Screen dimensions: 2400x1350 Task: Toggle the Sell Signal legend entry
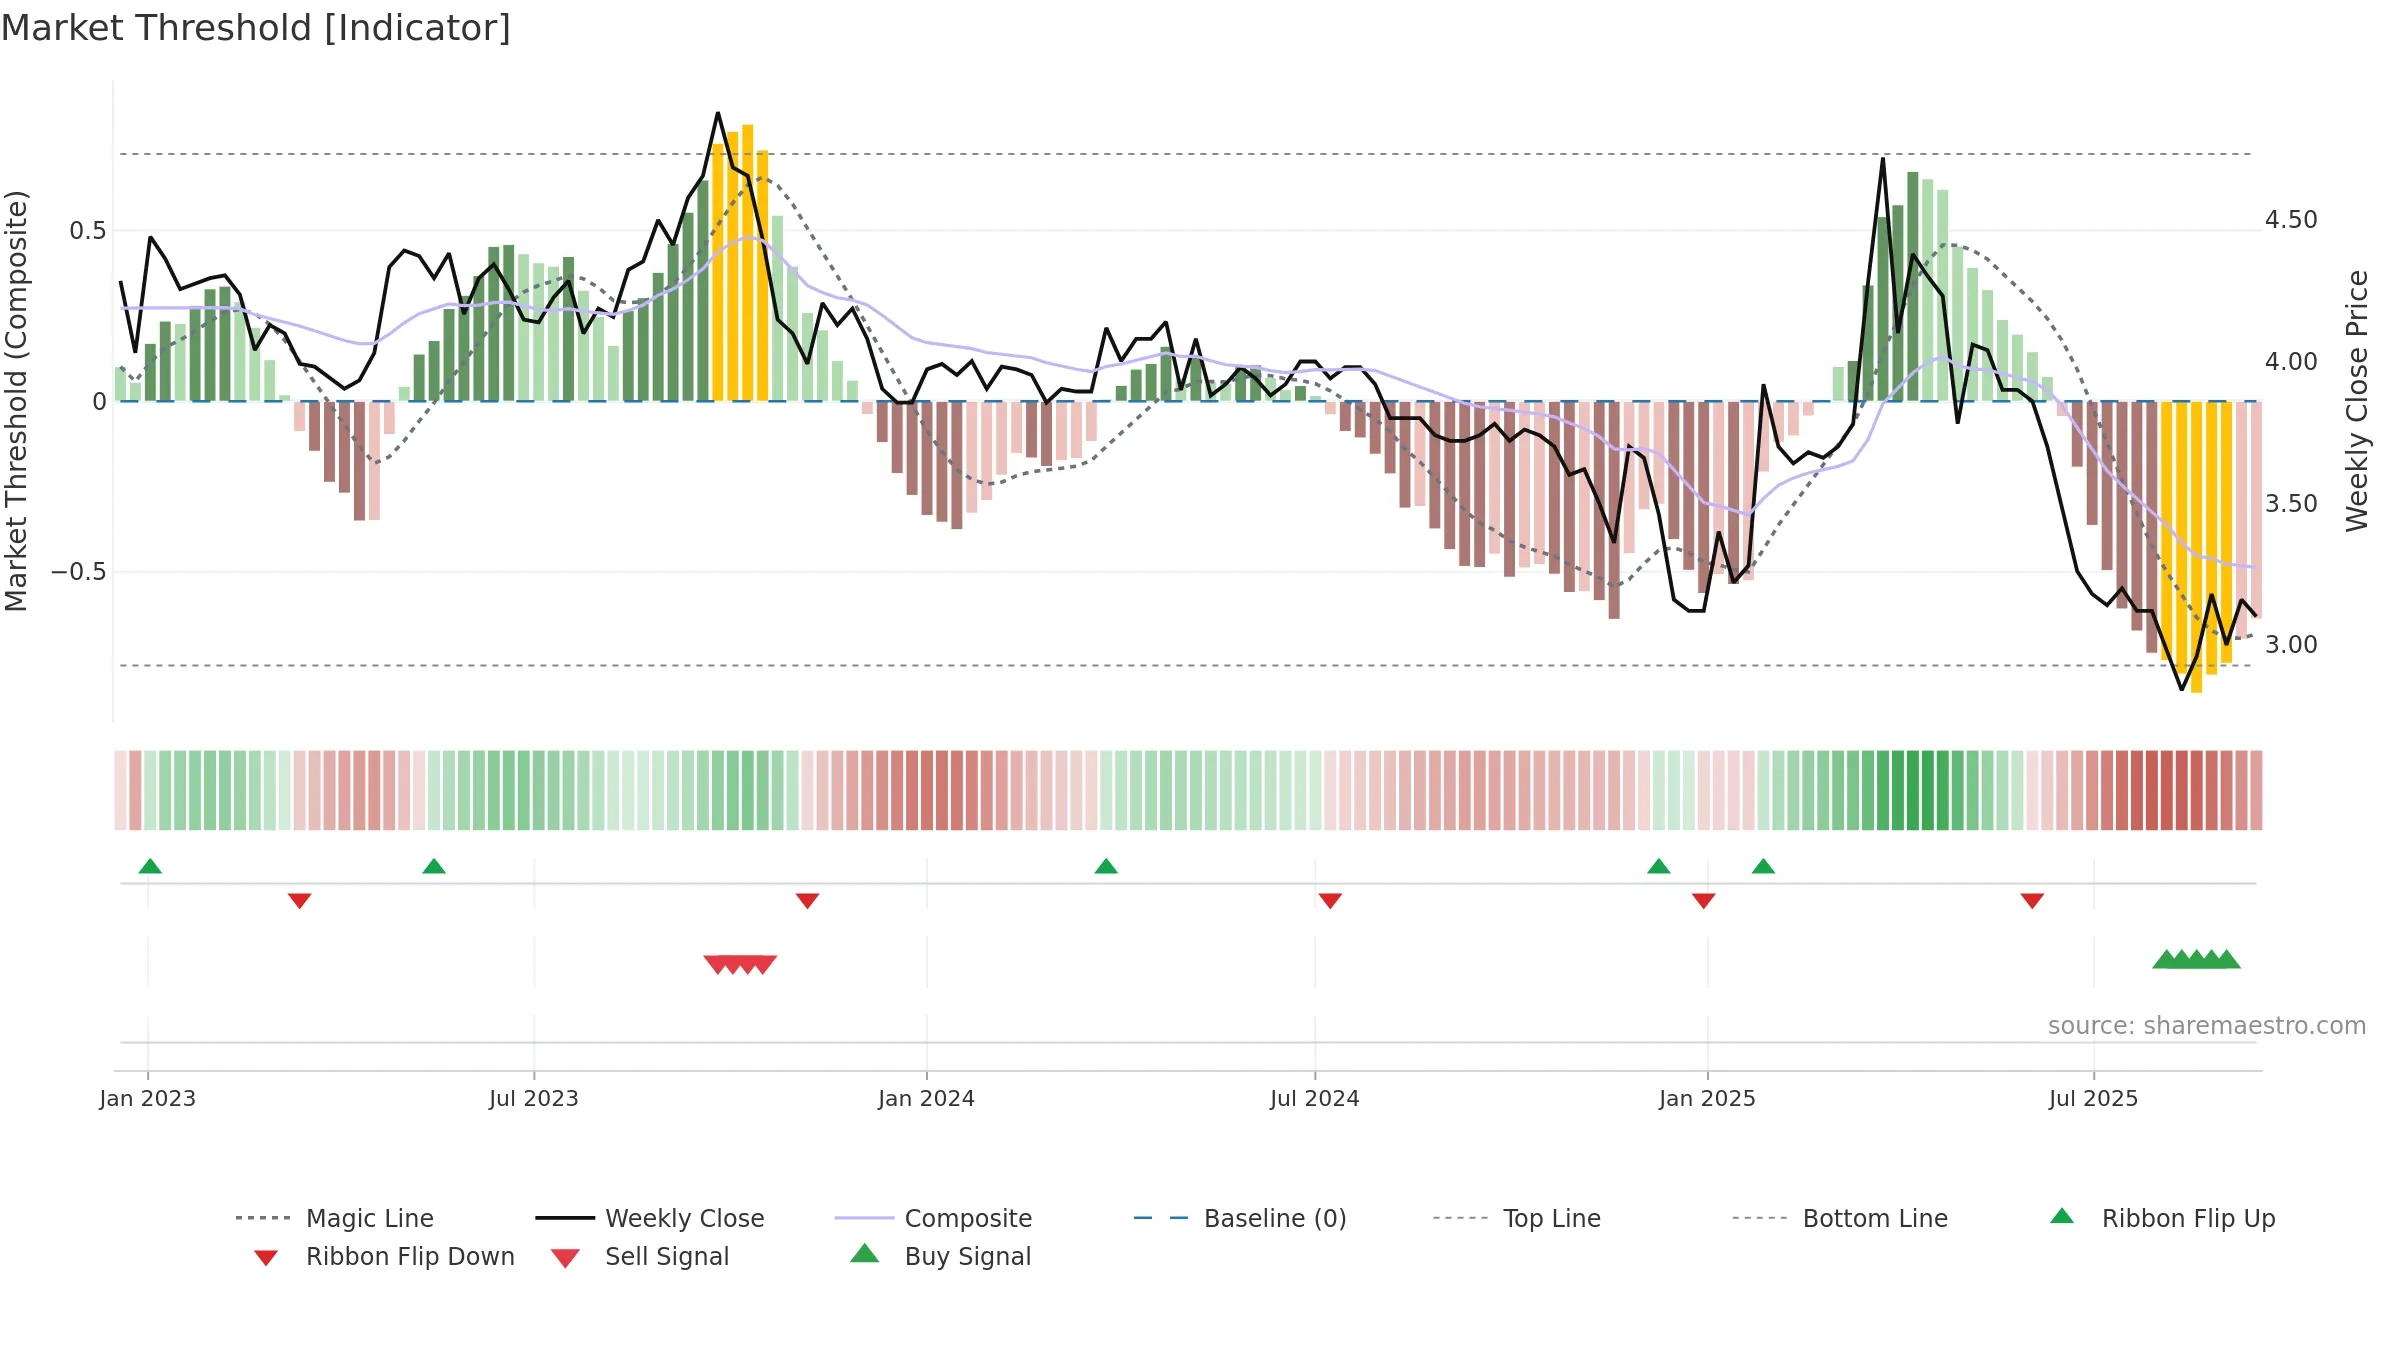(x=640, y=1256)
